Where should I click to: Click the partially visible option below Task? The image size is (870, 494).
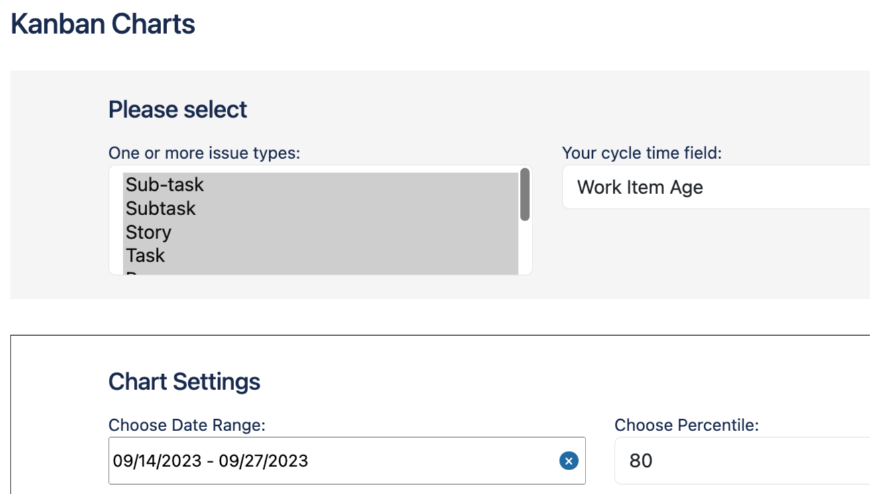point(140,272)
